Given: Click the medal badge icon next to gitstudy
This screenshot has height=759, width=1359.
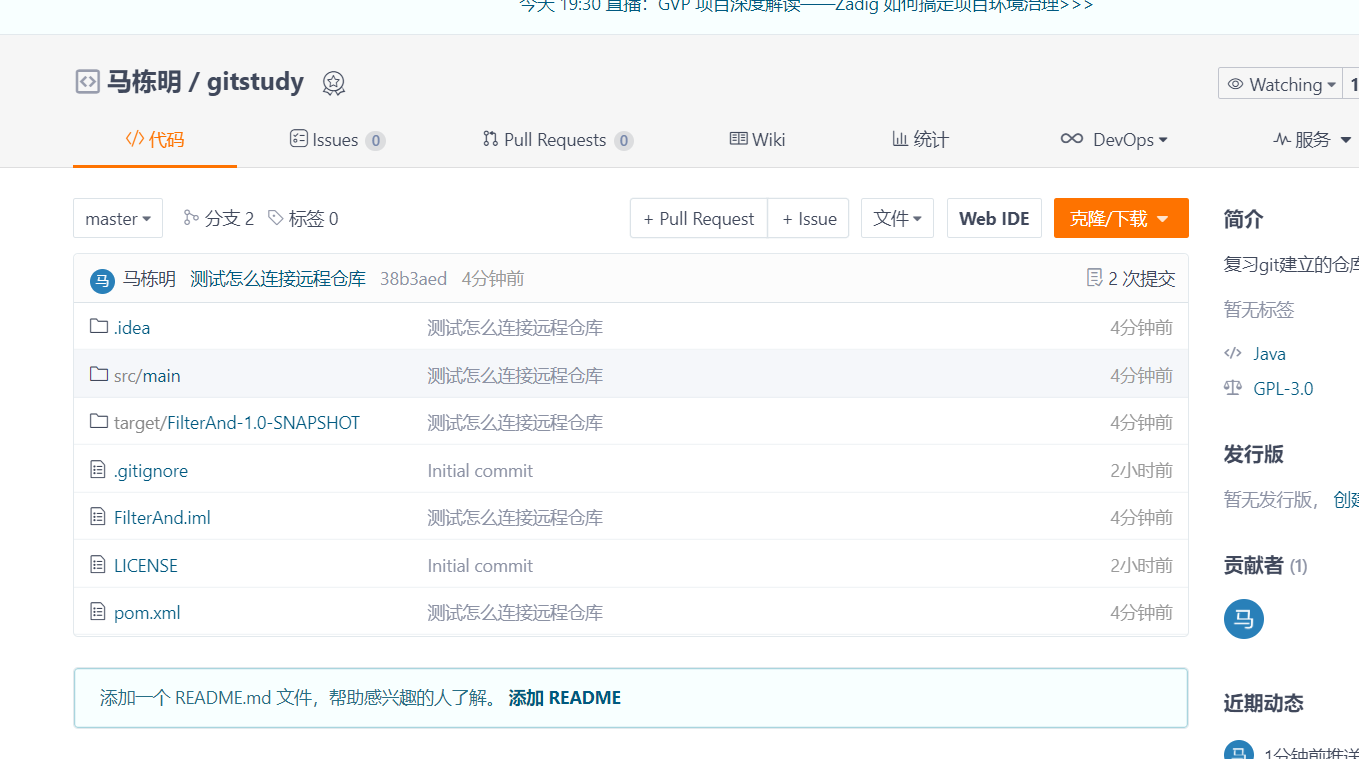Looking at the screenshot, I should click(333, 83).
